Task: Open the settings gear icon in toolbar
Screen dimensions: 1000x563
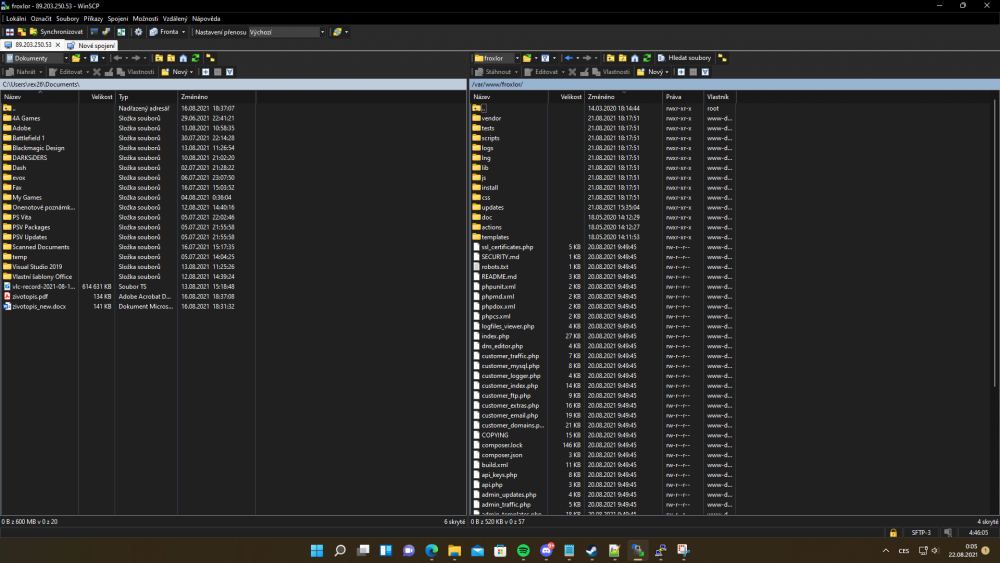Action: [x=138, y=32]
